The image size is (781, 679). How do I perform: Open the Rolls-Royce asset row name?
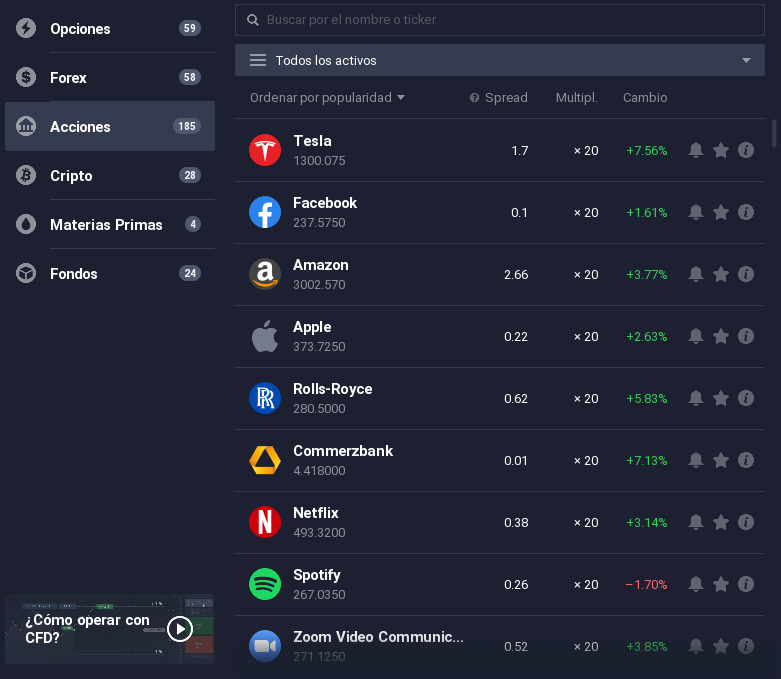point(333,389)
